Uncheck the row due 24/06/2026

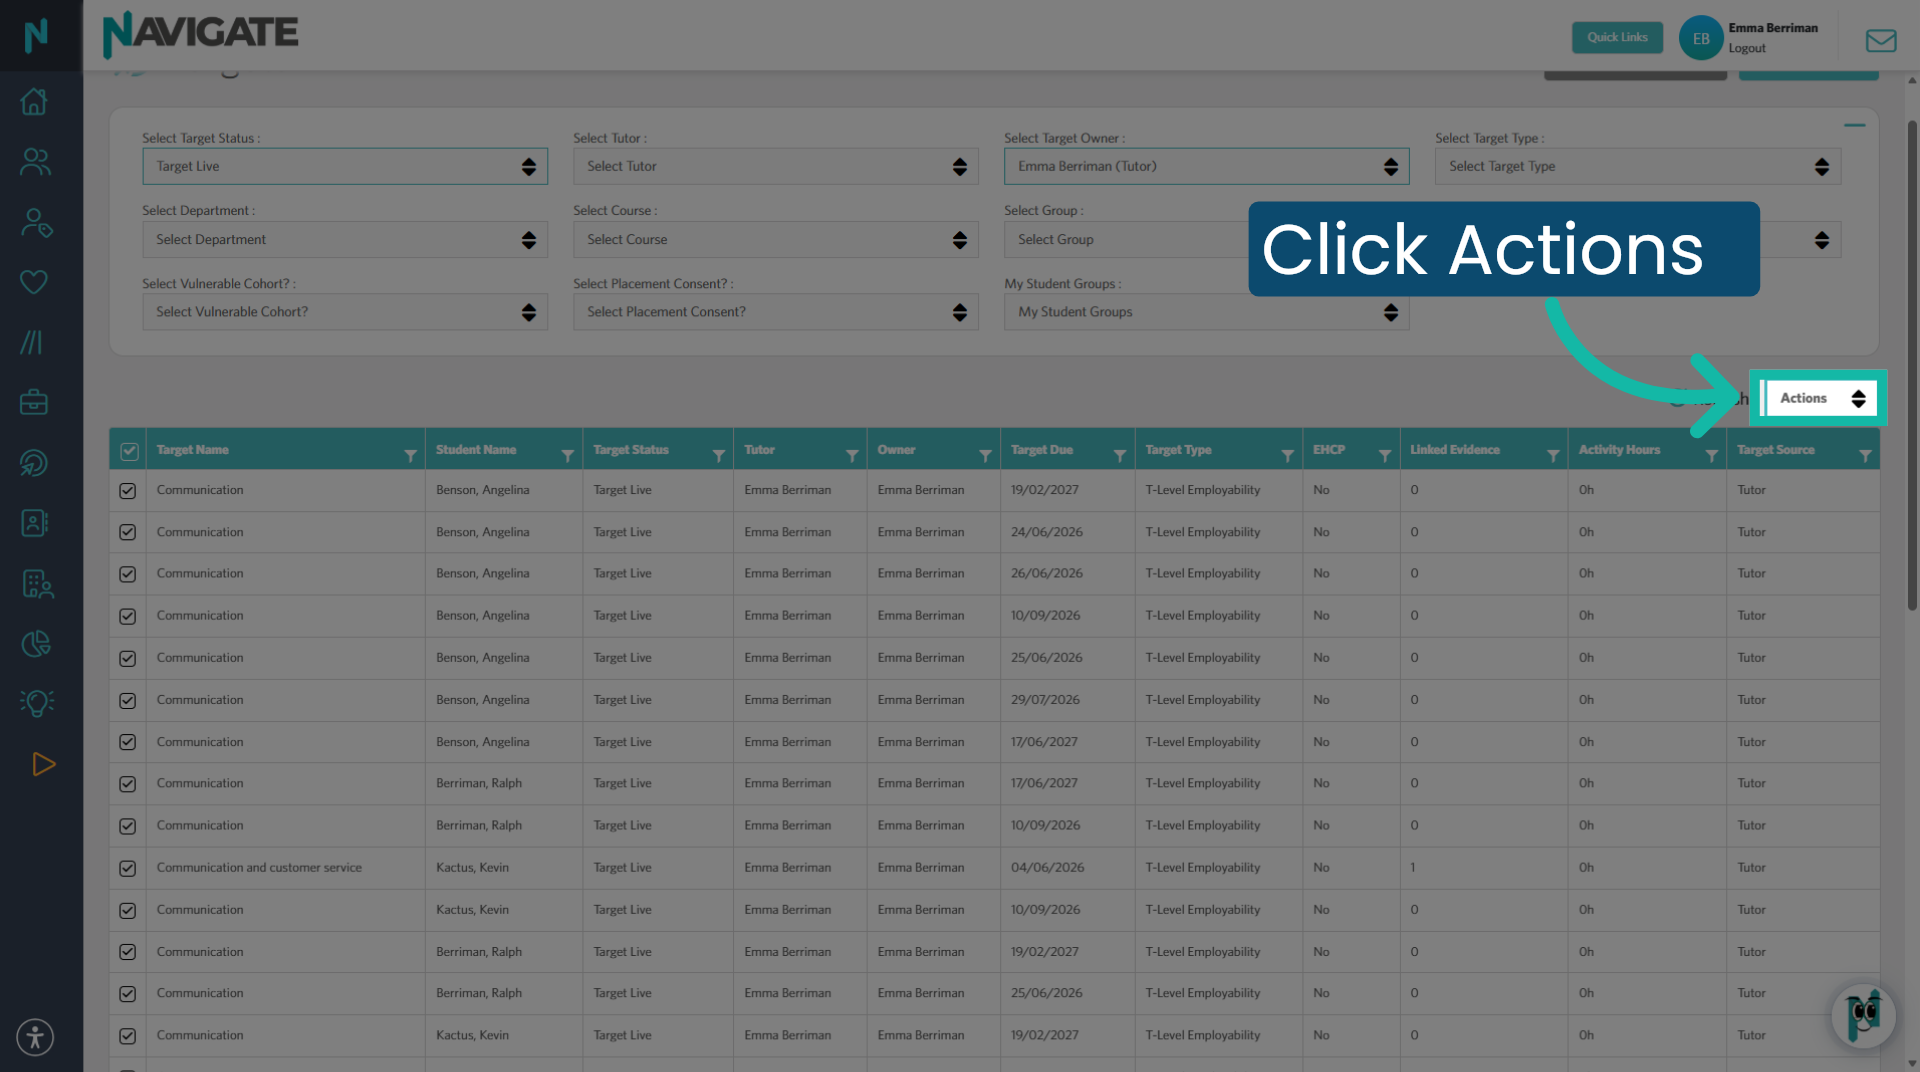(x=127, y=532)
